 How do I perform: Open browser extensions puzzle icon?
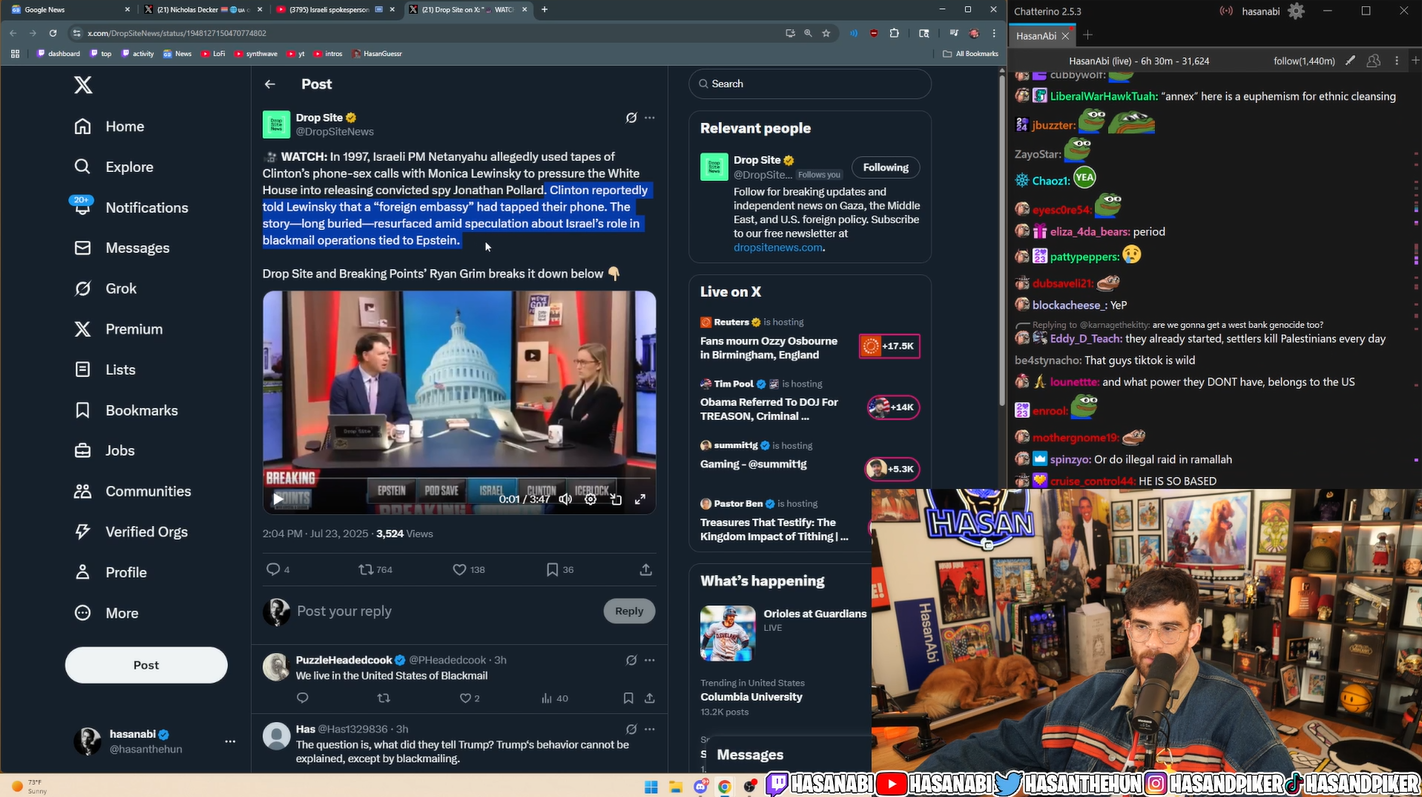tap(894, 33)
